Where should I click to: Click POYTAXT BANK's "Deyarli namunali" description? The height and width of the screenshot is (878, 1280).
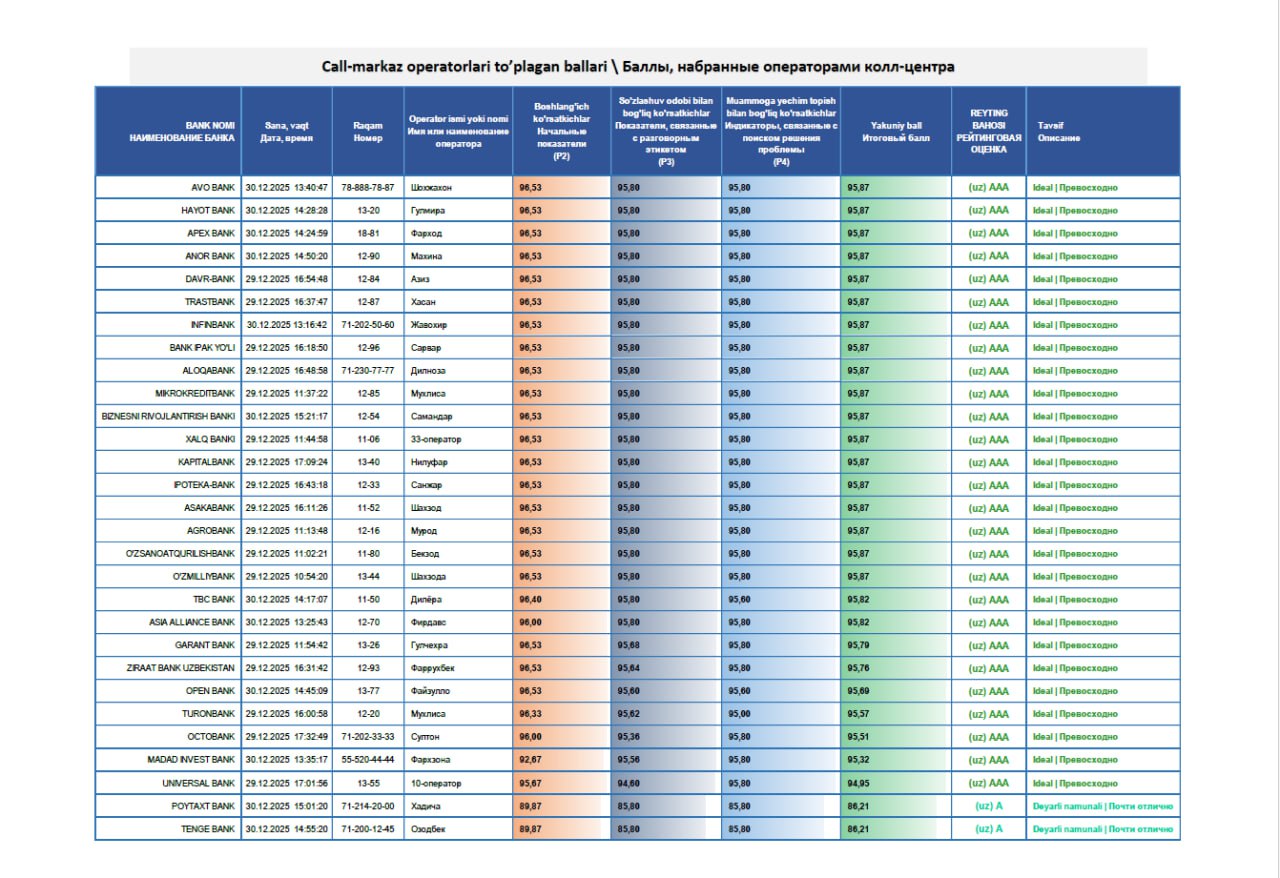1102,806
